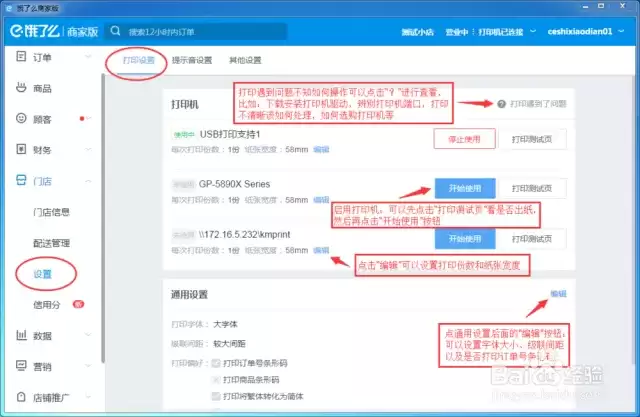
Task: Click 停止使用 for USB打印支持1
Action: [x=464, y=139]
